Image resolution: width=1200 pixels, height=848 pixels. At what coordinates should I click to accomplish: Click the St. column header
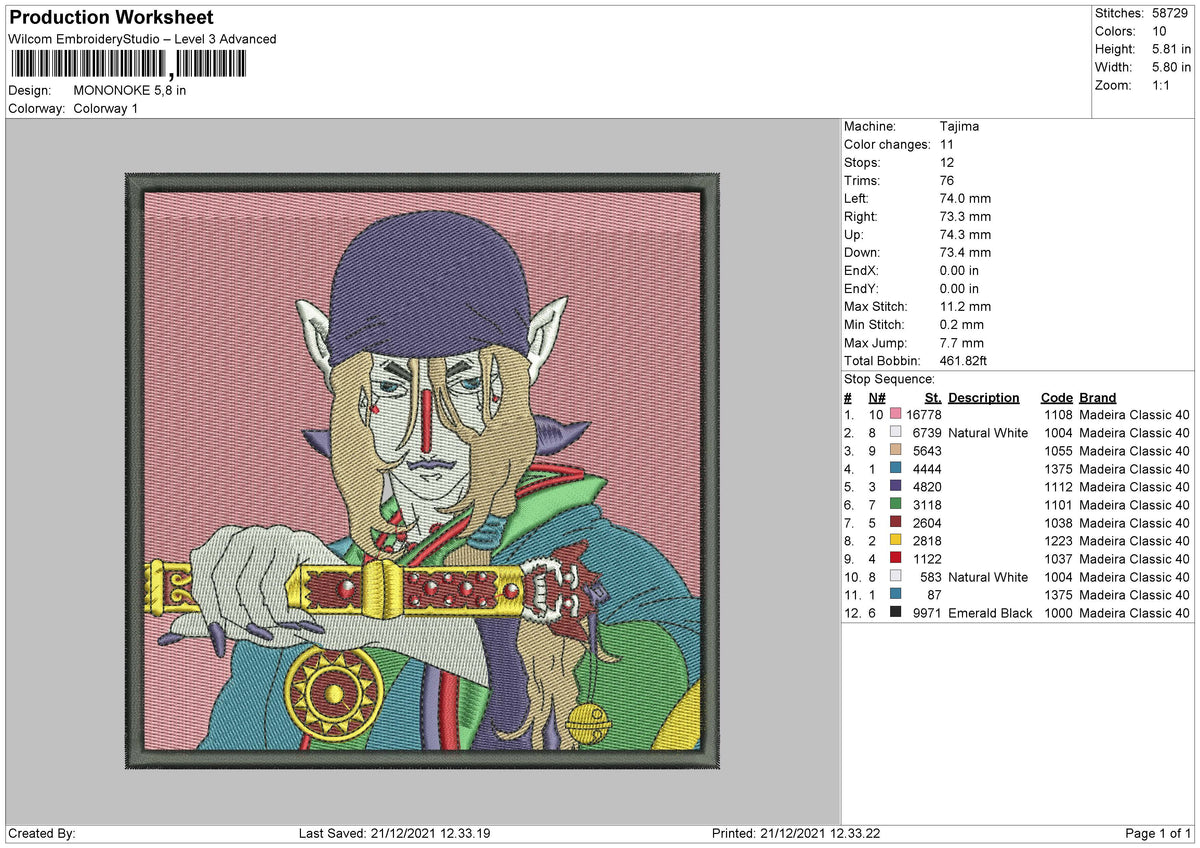tap(933, 397)
